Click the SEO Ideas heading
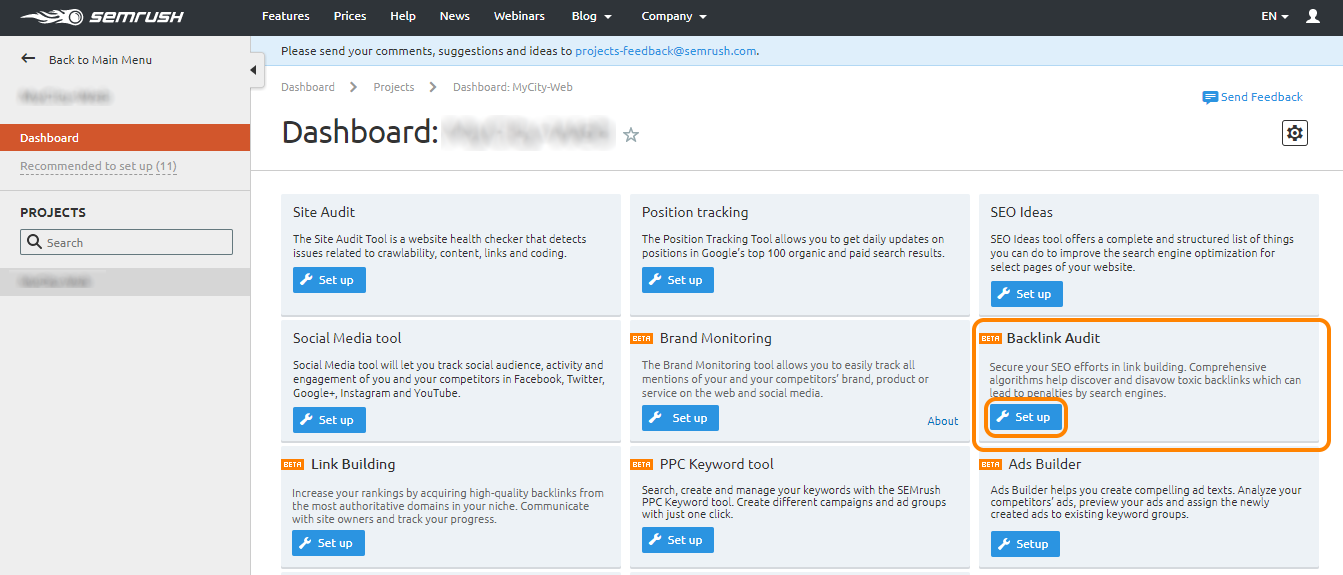This screenshot has width=1343, height=575. [1022, 212]
